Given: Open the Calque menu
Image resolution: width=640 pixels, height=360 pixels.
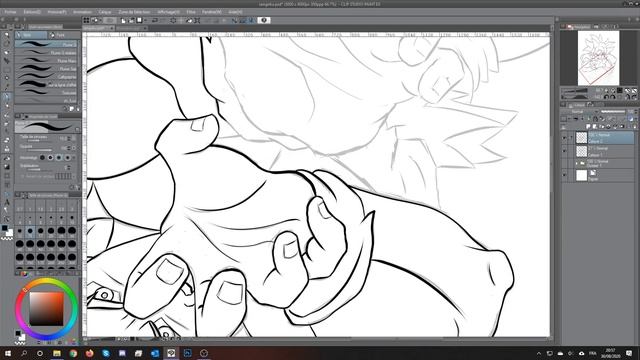Looking at the screenshot, I should (x=105, y=12).
